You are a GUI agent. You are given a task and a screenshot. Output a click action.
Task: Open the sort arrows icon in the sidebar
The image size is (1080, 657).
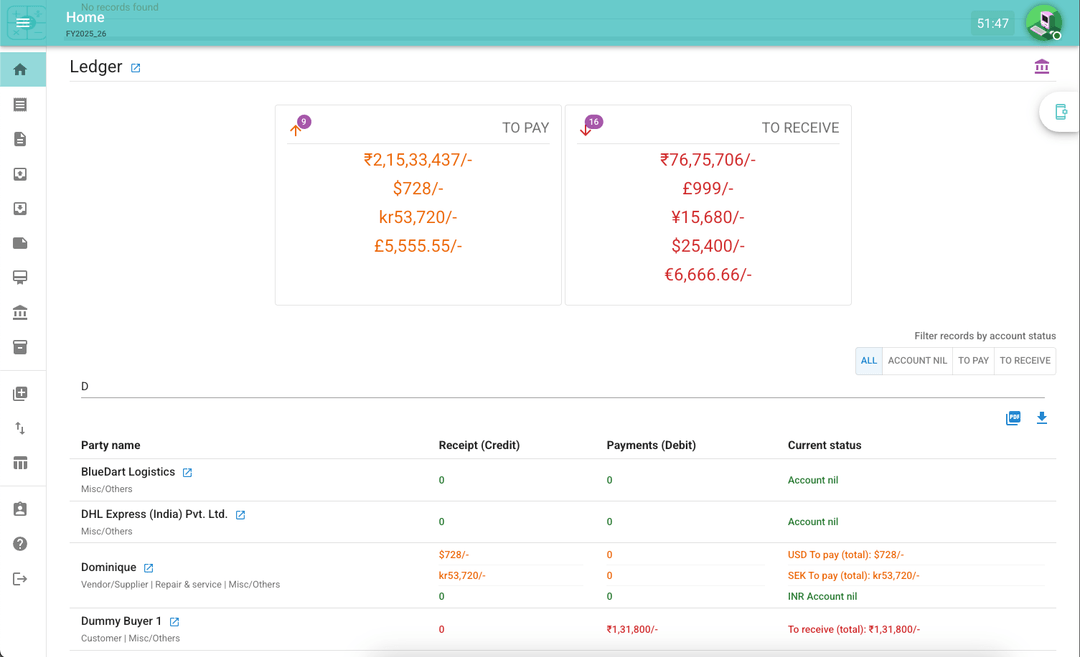point(21,427)
